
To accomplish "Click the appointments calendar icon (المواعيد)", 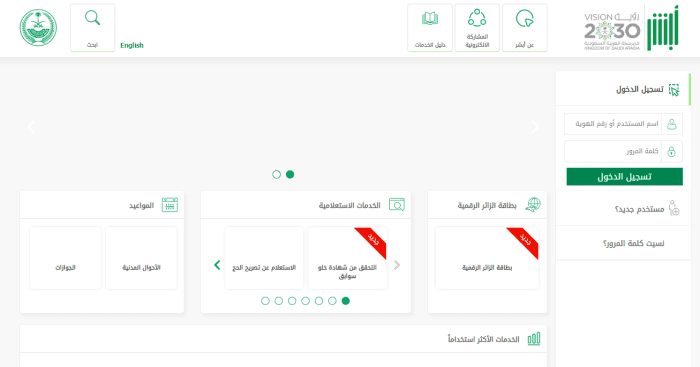I will pyautogui.click(x=170, y=205).
